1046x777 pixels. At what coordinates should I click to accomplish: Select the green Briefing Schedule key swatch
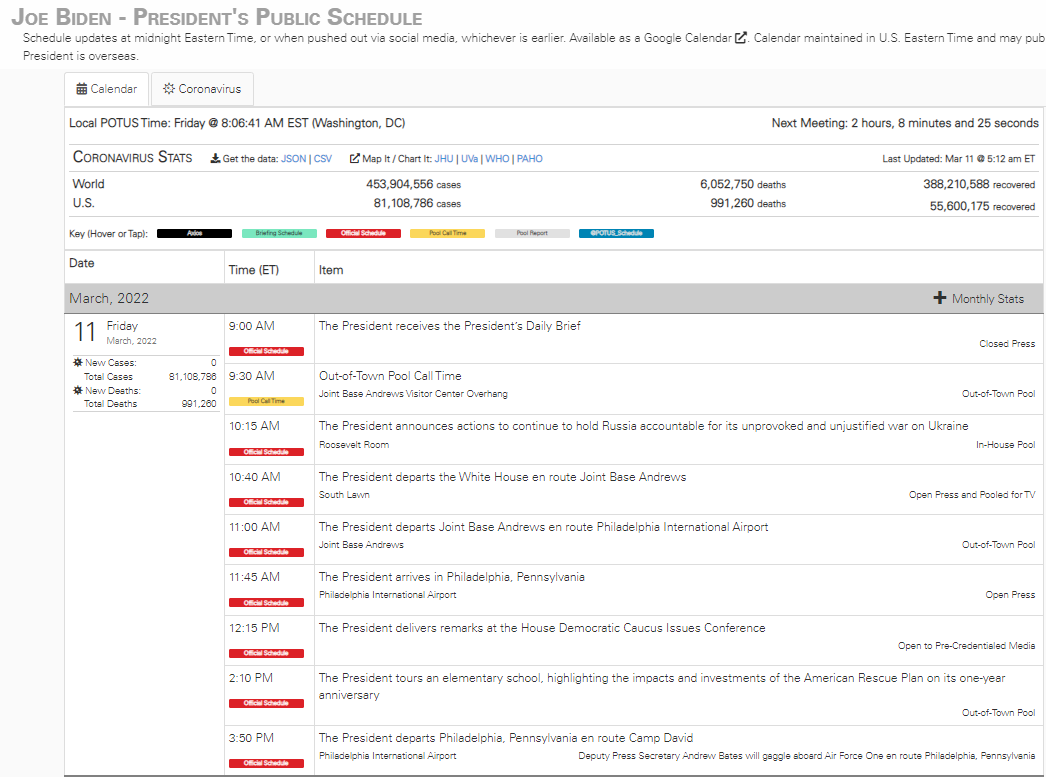[279, 233]
